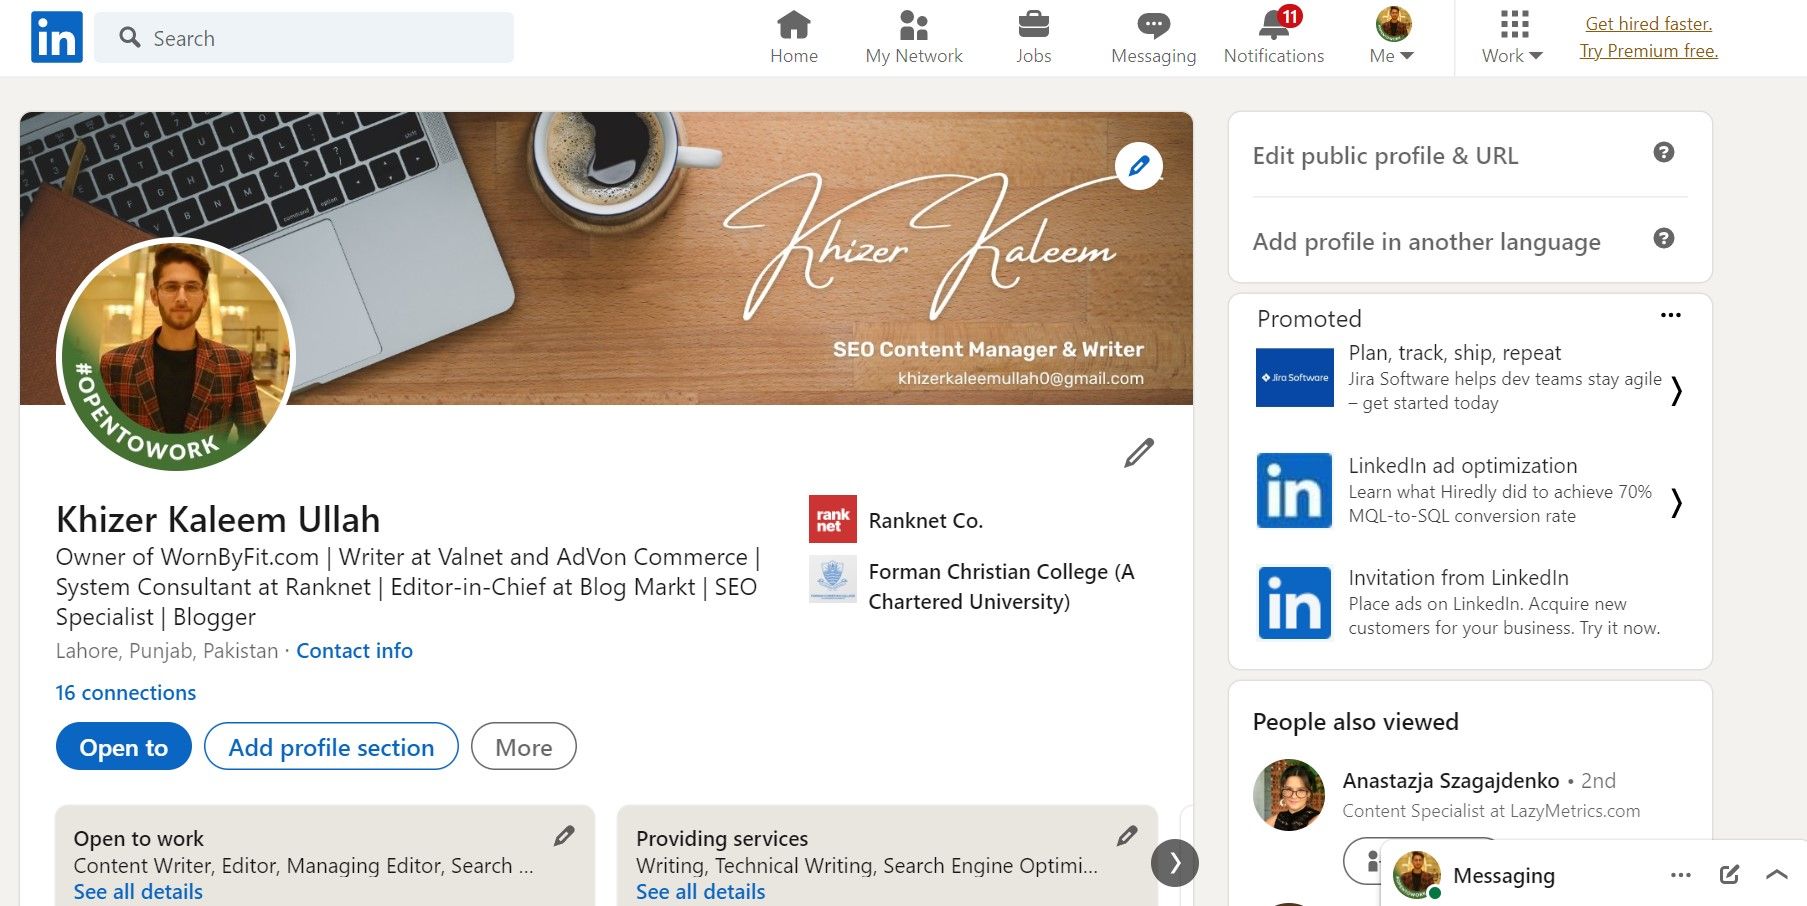Edit profile intro pencil icon
This screenshot has height=906, width=1807.
[1139, 453]
